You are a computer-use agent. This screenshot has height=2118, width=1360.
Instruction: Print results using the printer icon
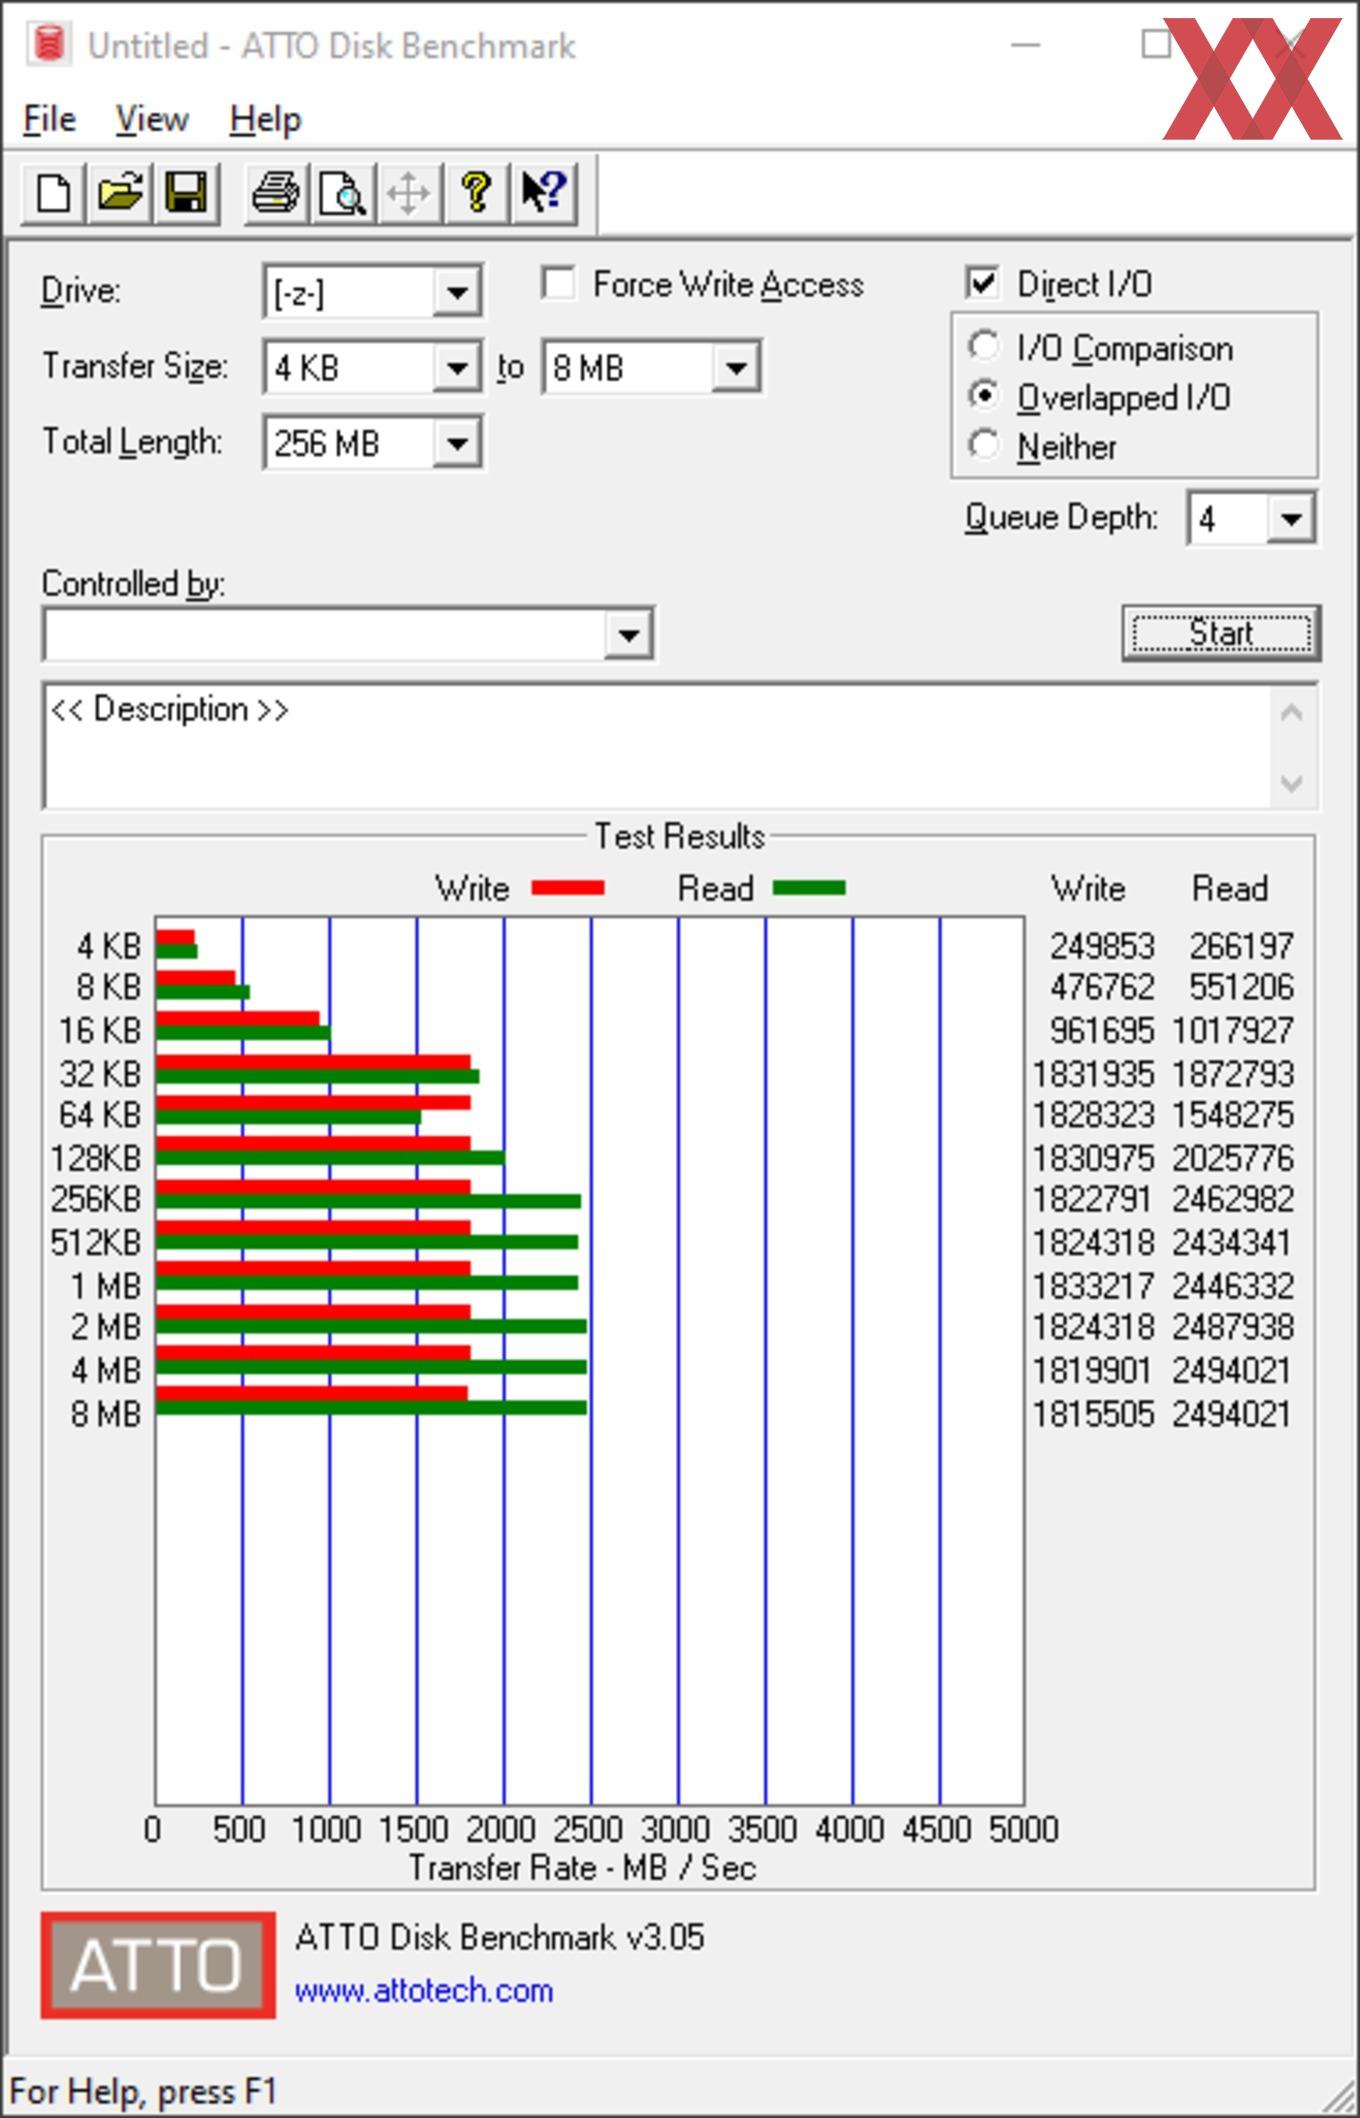point(276,192)
